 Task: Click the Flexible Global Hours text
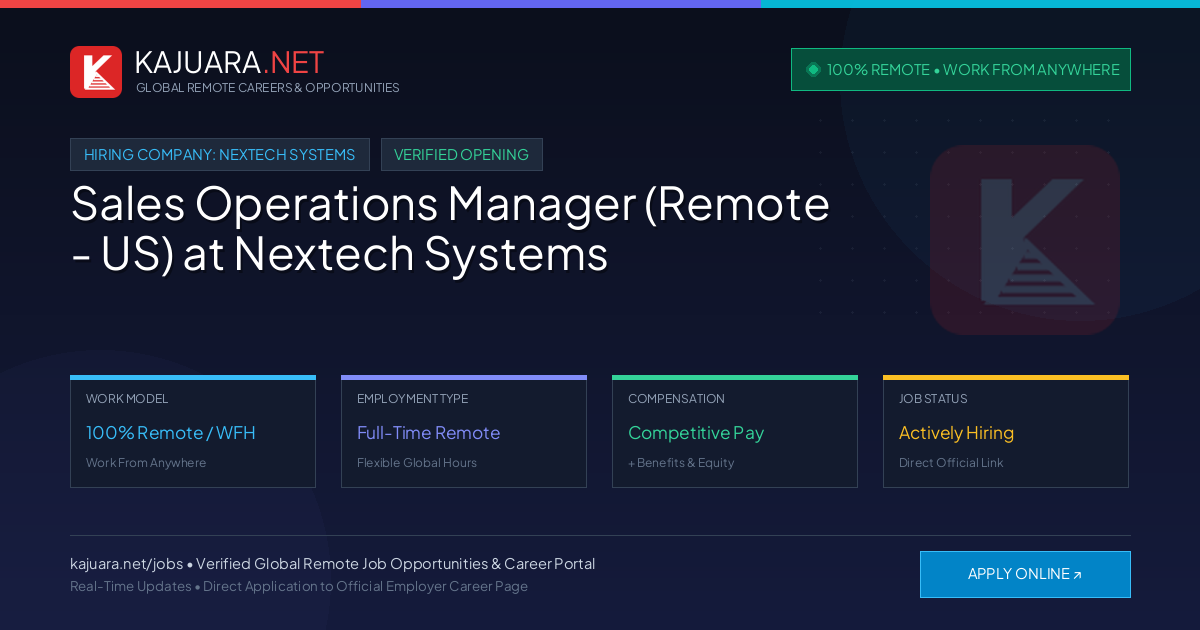pos(417,463)
